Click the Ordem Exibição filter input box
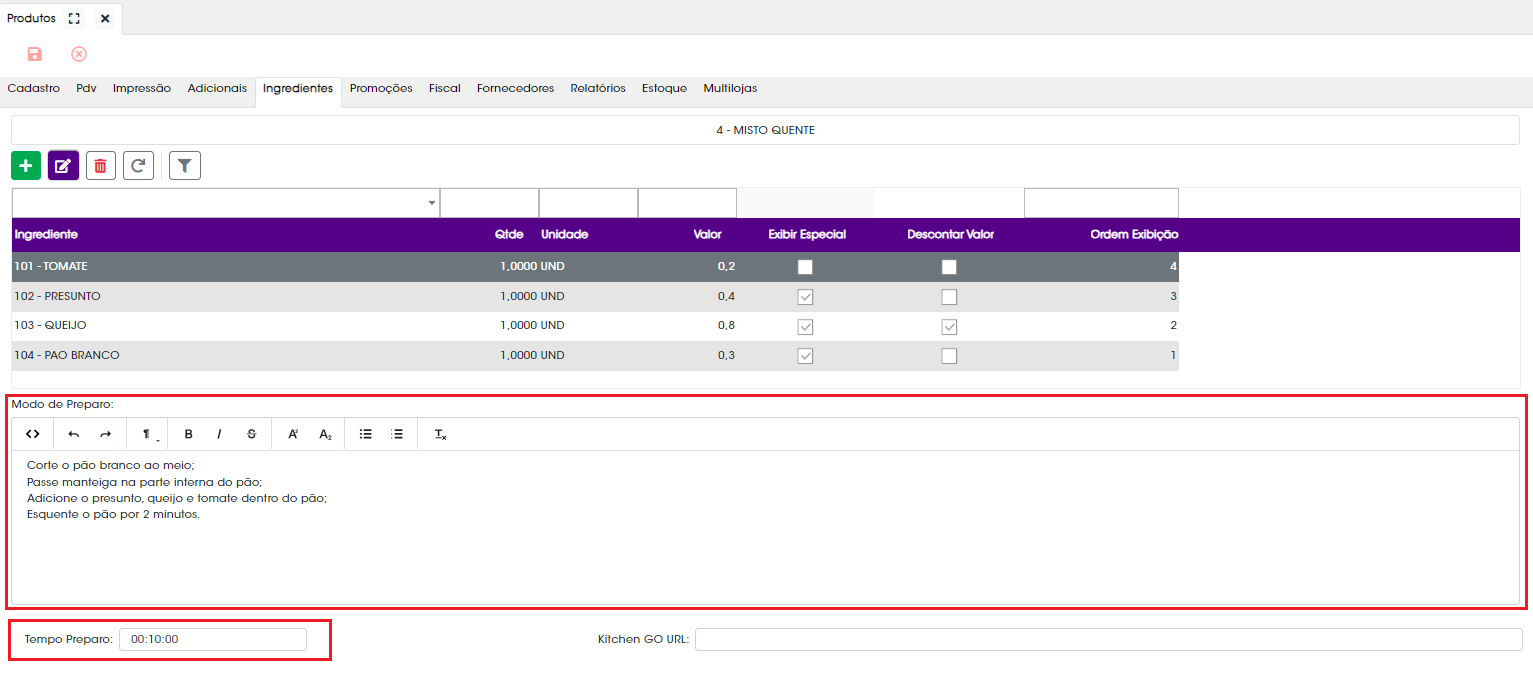1533x678 pixels. (1101, 203)
